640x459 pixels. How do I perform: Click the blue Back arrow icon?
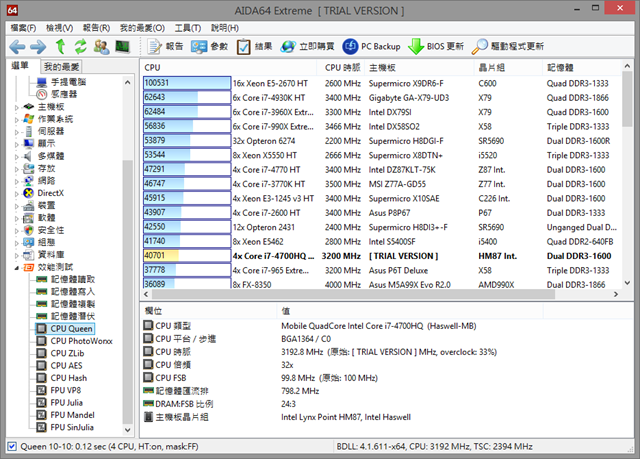17,47
